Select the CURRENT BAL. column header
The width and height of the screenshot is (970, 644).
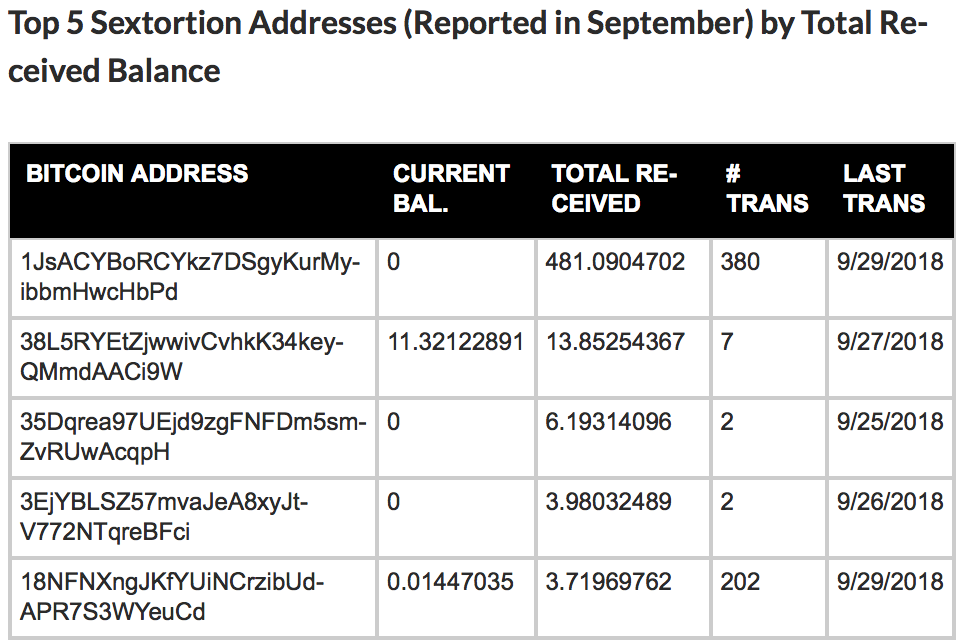click(x=451, y=188)
